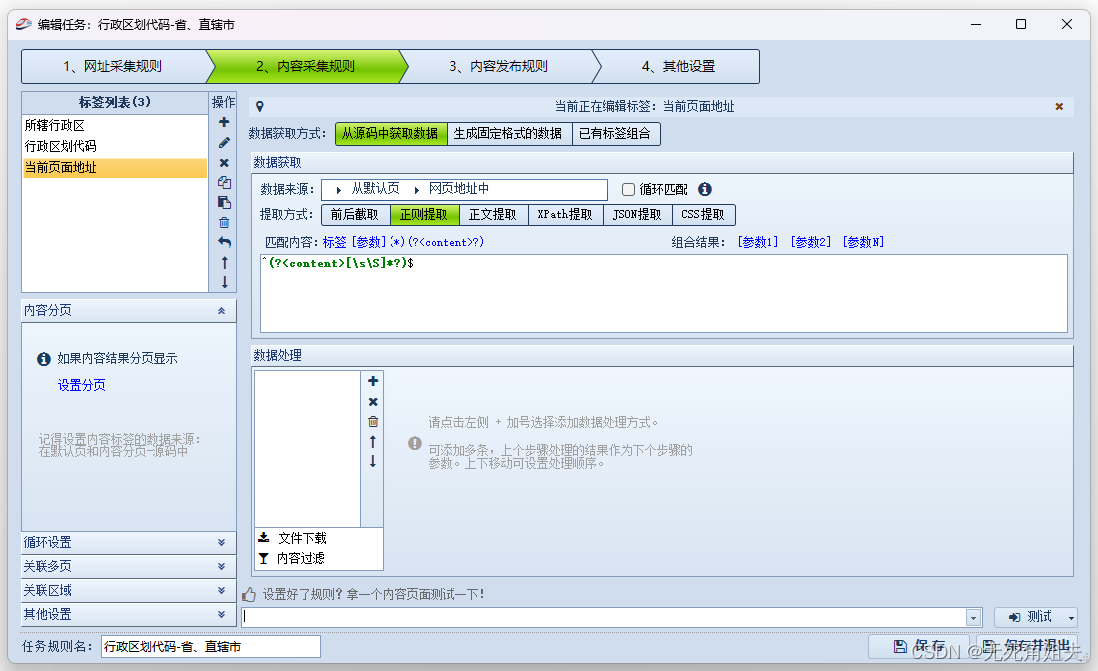This screenshot has height=671, width=1098.
Task: Delete selected tag with the X icon
Action: 224,163
